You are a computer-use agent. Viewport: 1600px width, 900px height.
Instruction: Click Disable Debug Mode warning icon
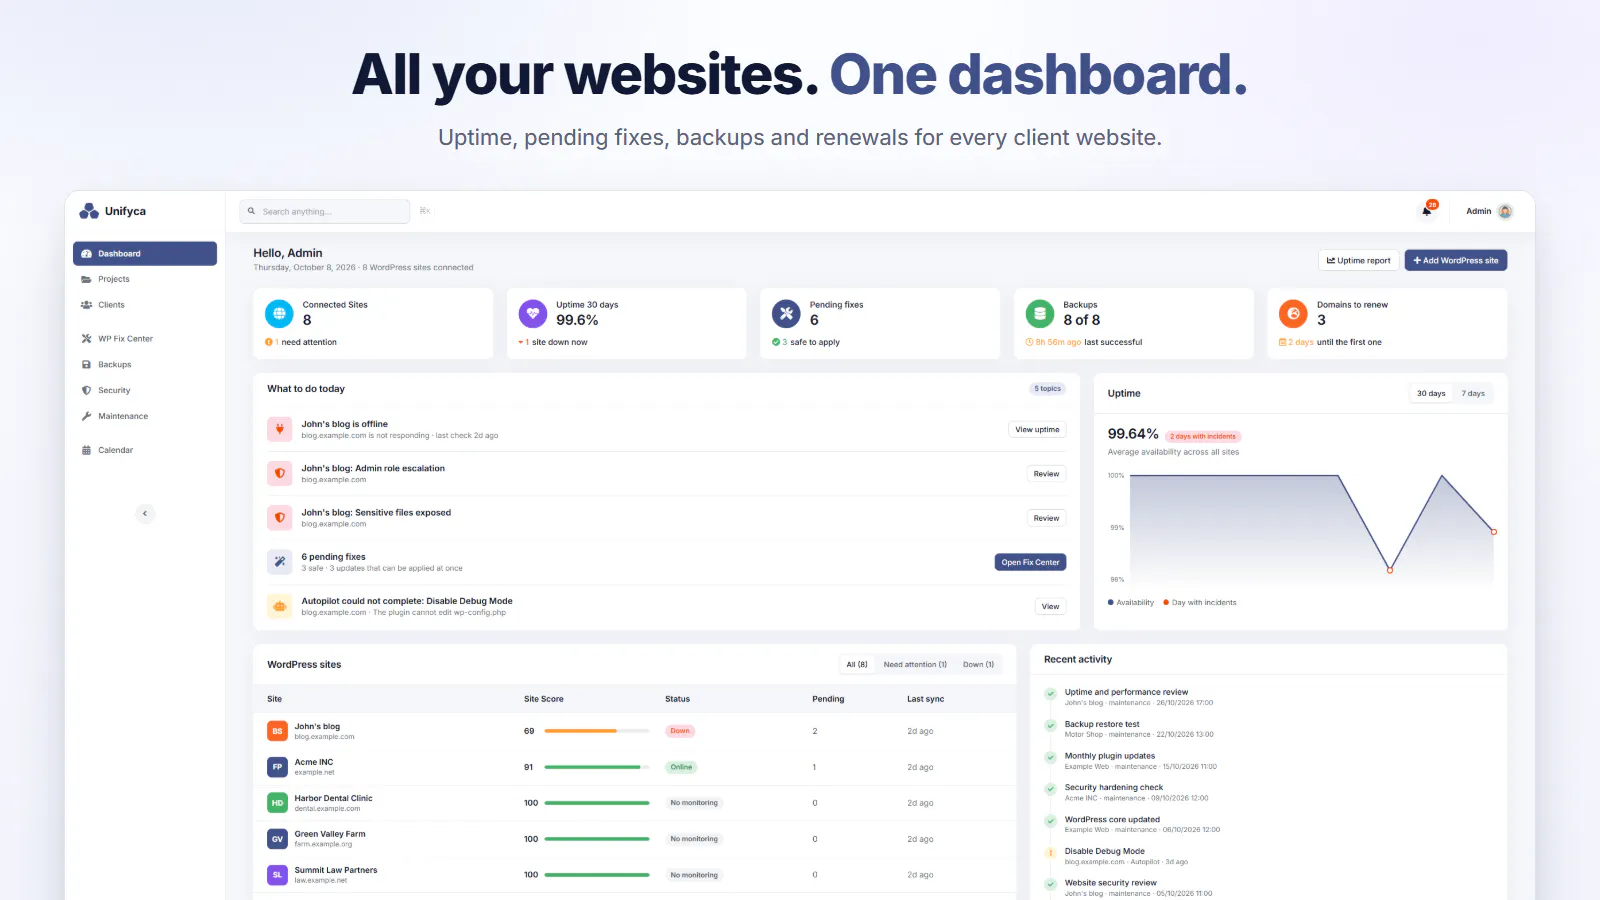1050,853
